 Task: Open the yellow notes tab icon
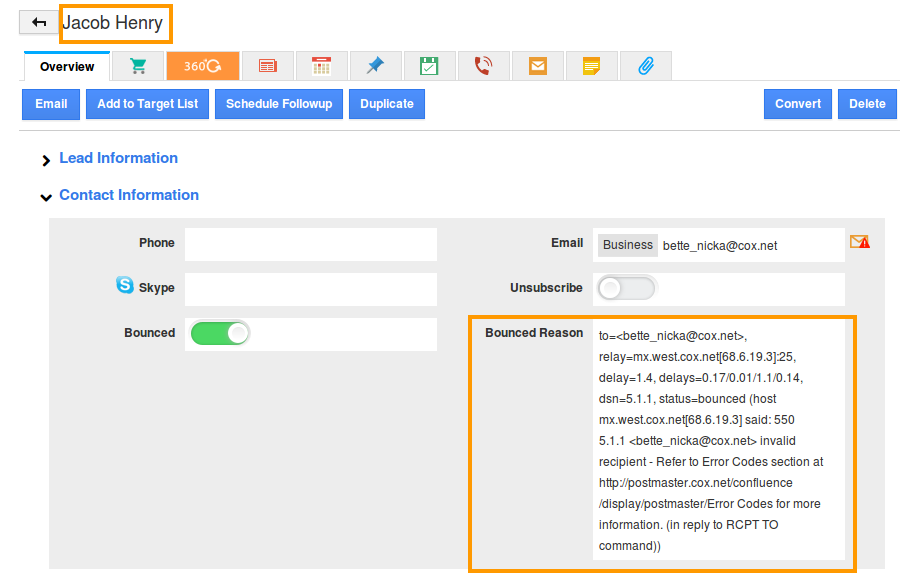tap(592, 66)
